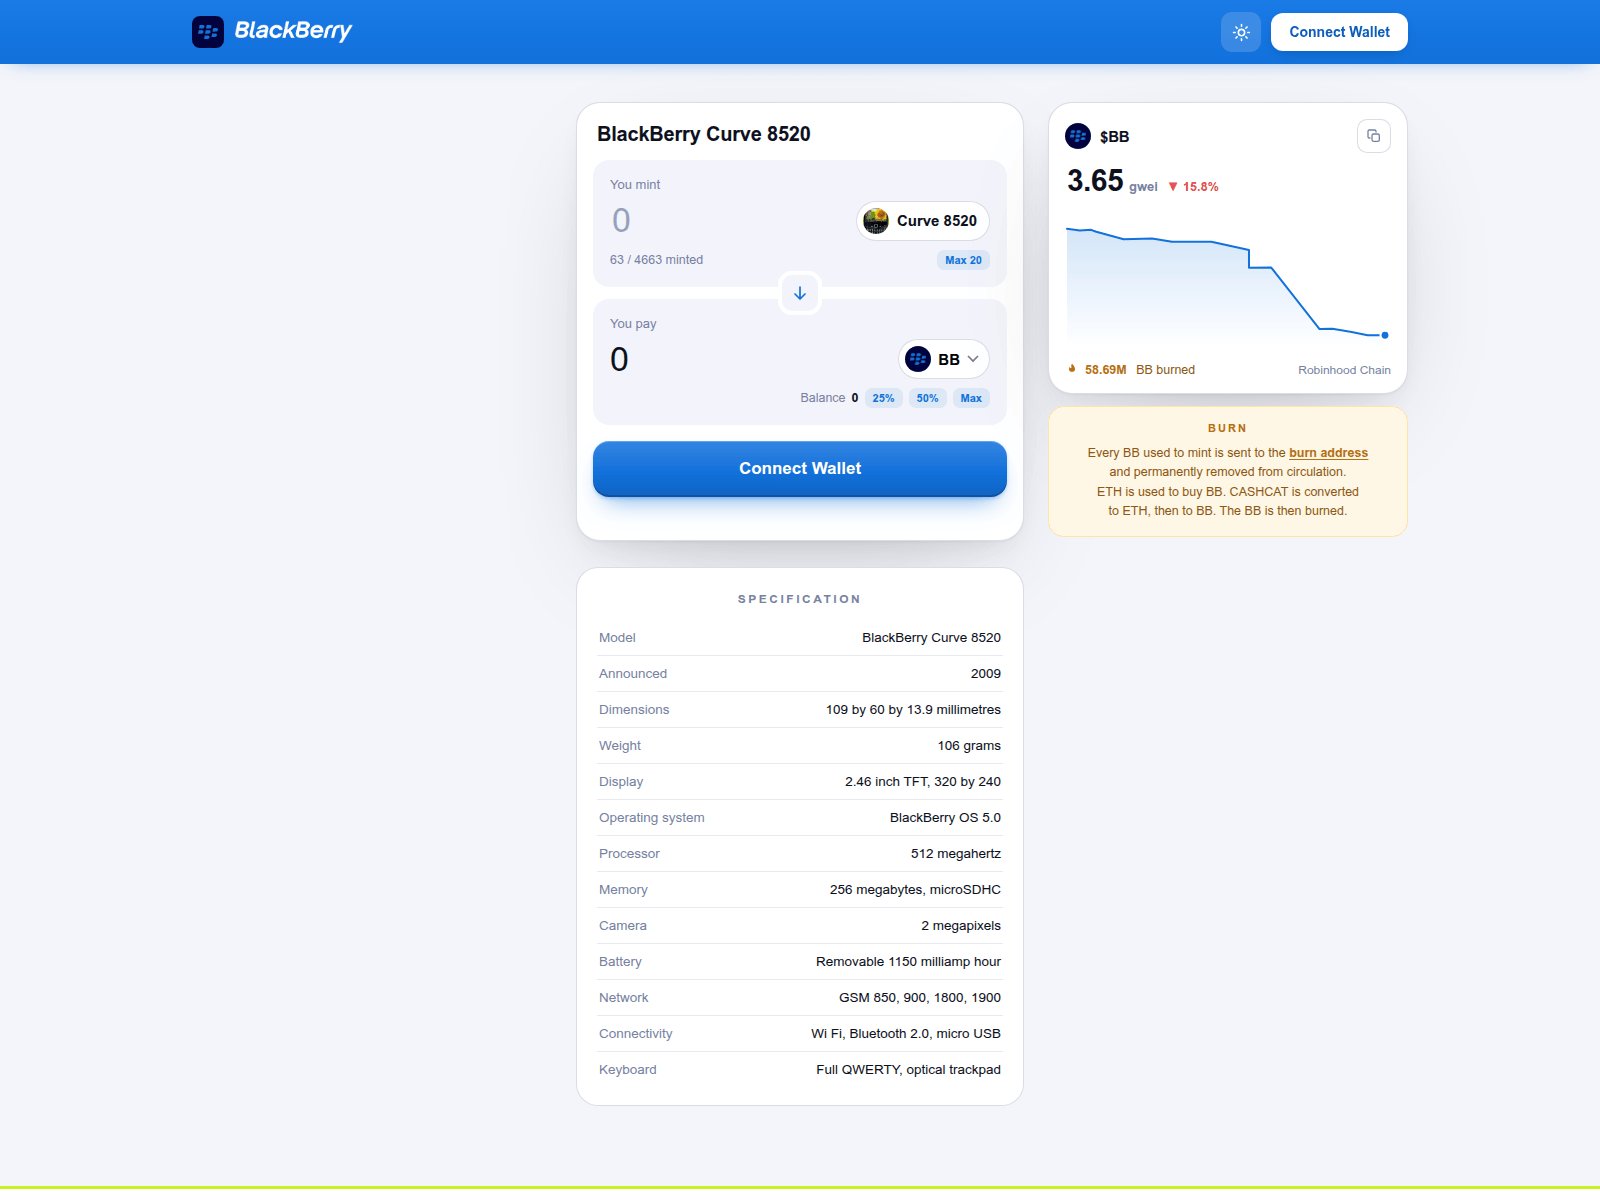Choose 25% of balance
This screenshot has height=1200, width=1600.
click(883, 398)
